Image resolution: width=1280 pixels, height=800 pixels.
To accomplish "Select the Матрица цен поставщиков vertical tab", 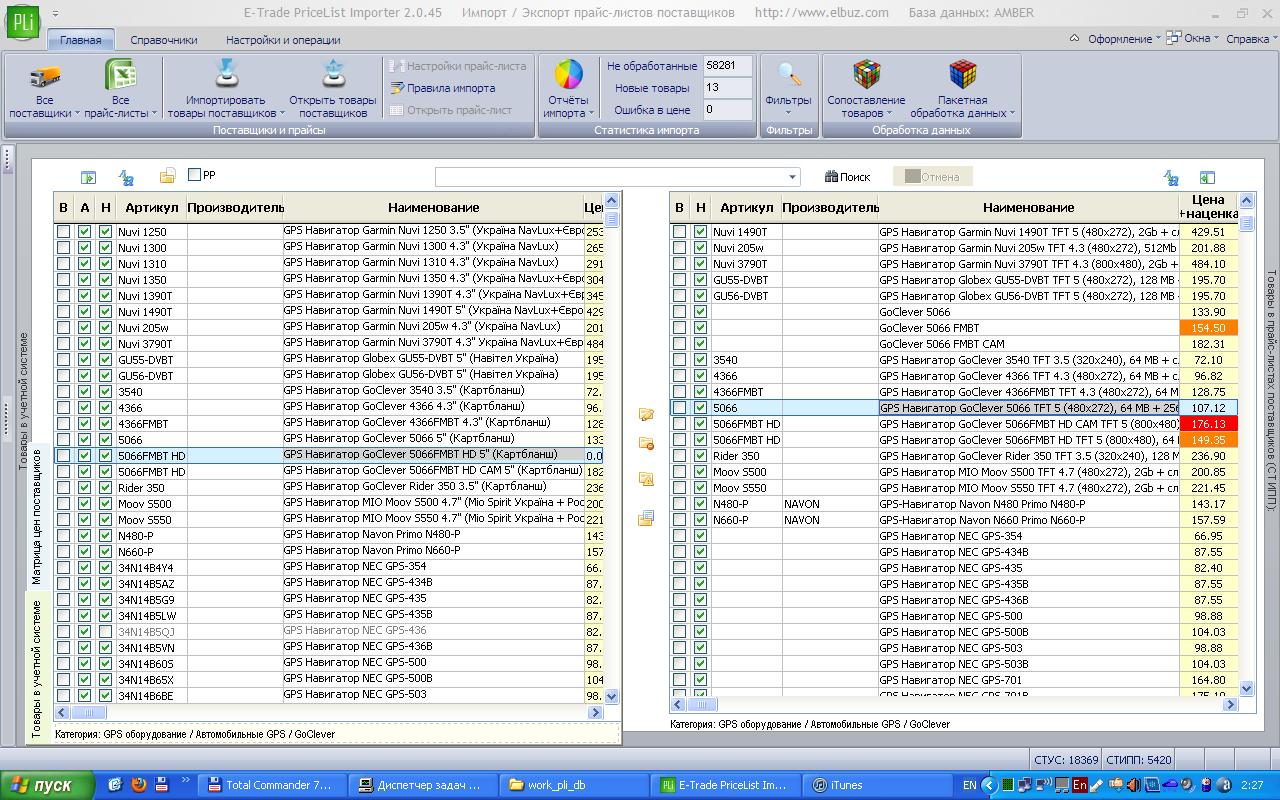I will (37, 516).
